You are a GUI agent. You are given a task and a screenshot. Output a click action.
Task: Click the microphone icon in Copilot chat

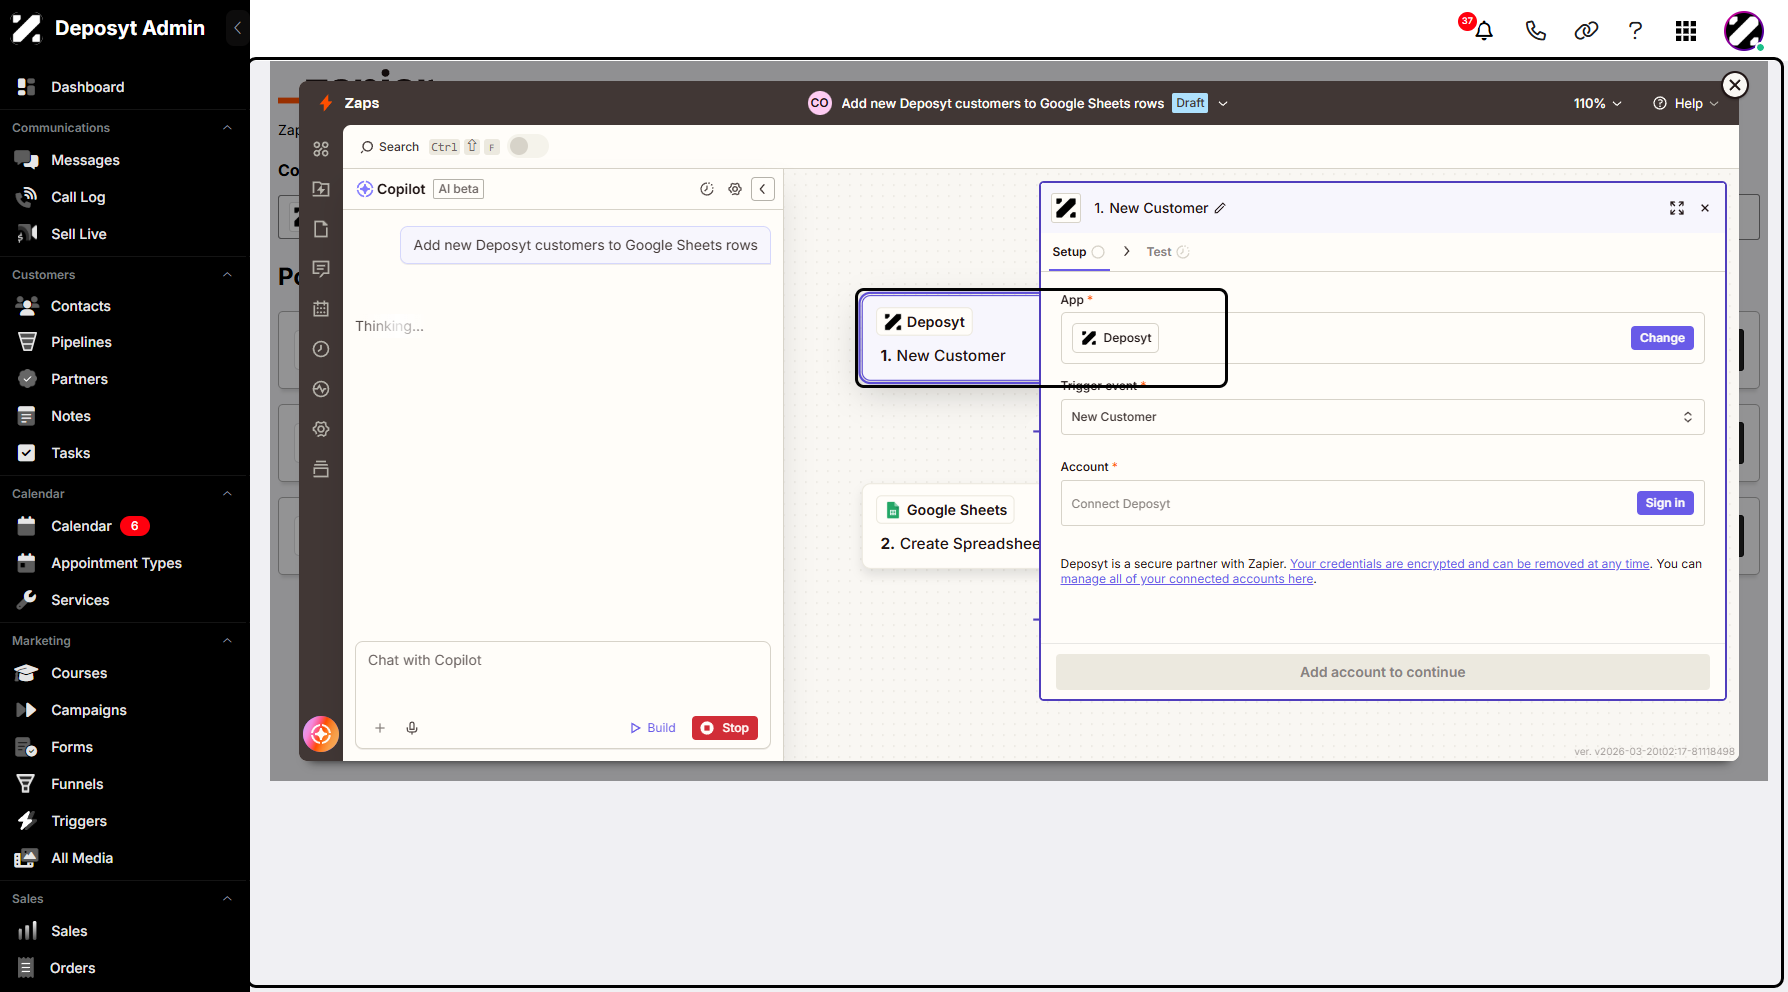point(412,728)
